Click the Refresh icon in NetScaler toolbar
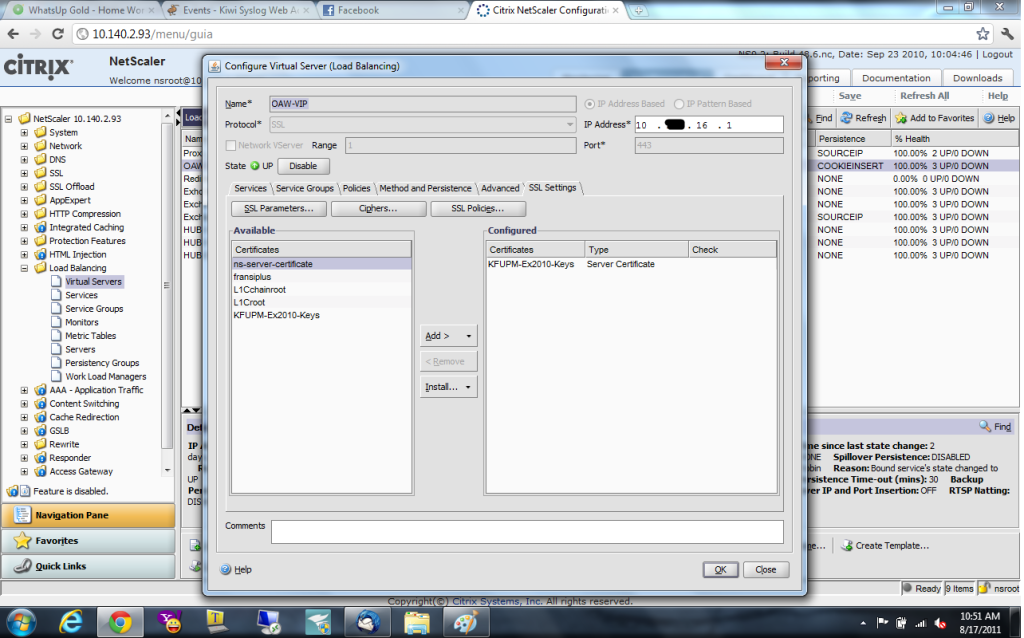 (x=846, y=118)
